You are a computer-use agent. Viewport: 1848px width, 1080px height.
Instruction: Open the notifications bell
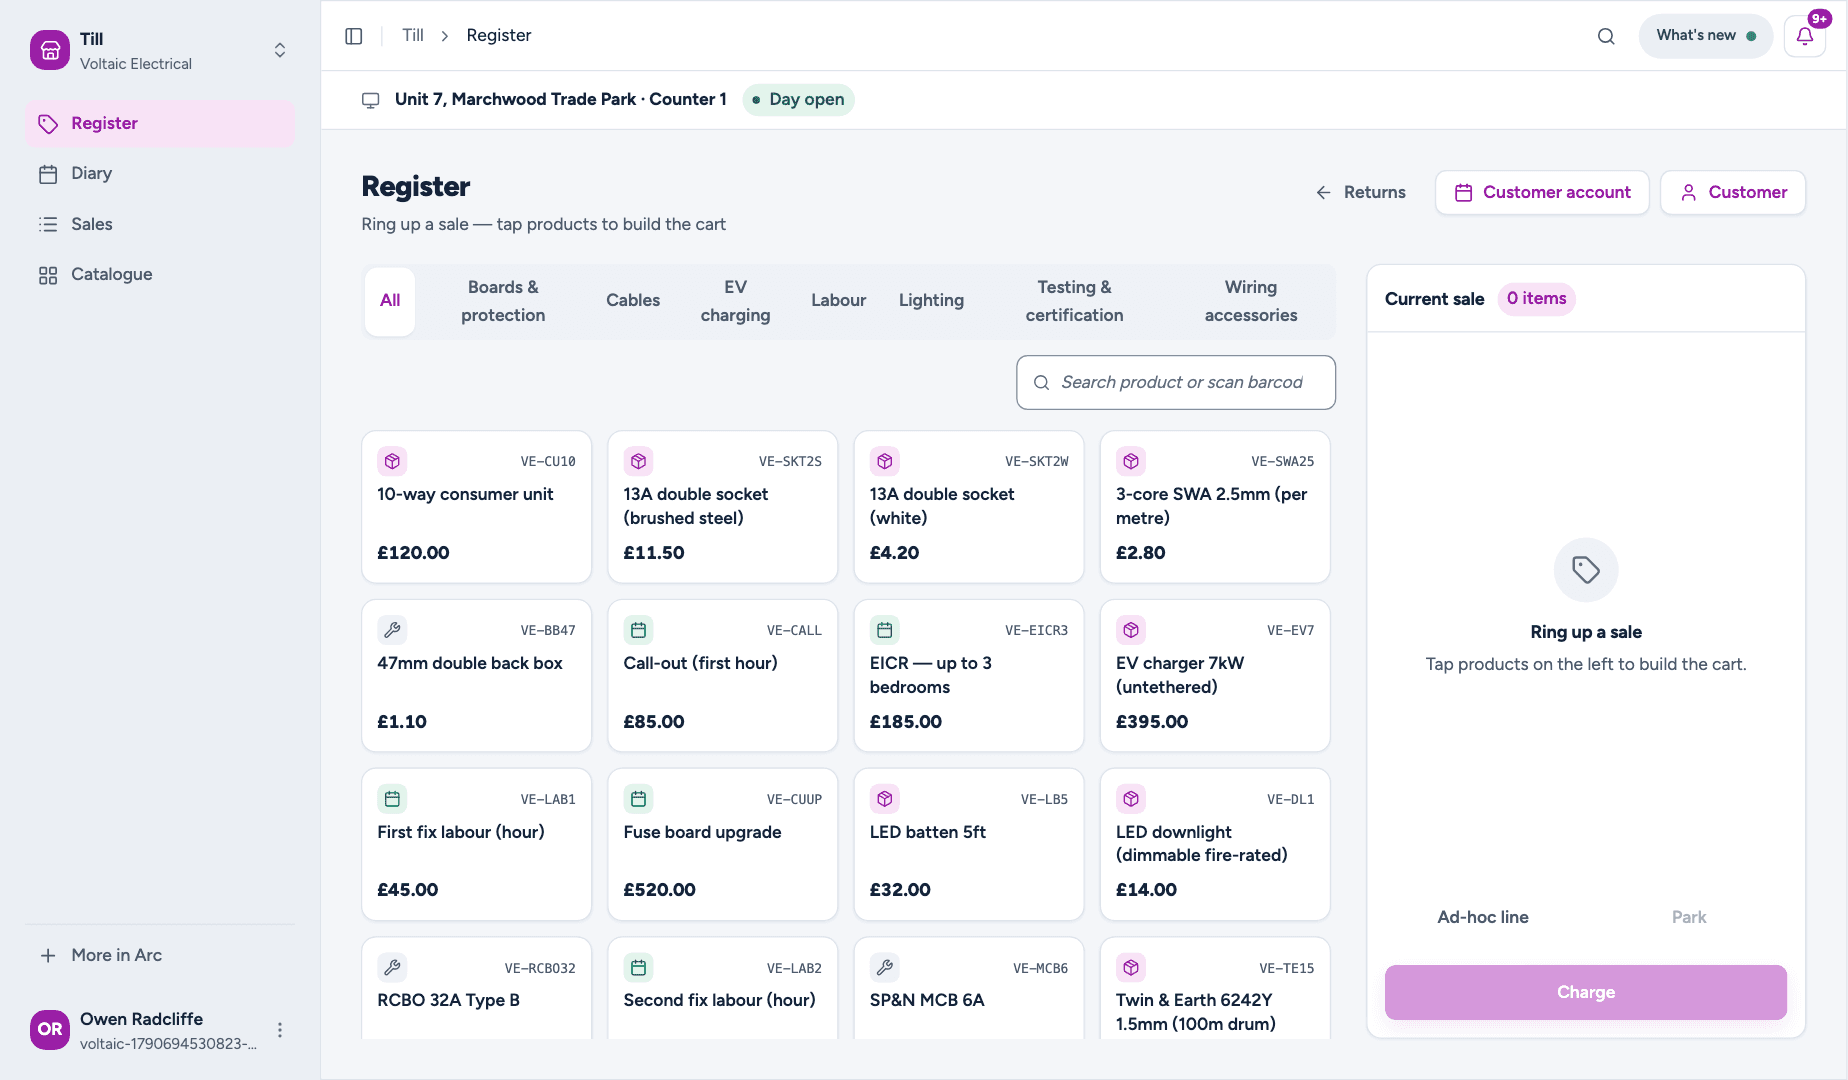tap(1805, 36)
